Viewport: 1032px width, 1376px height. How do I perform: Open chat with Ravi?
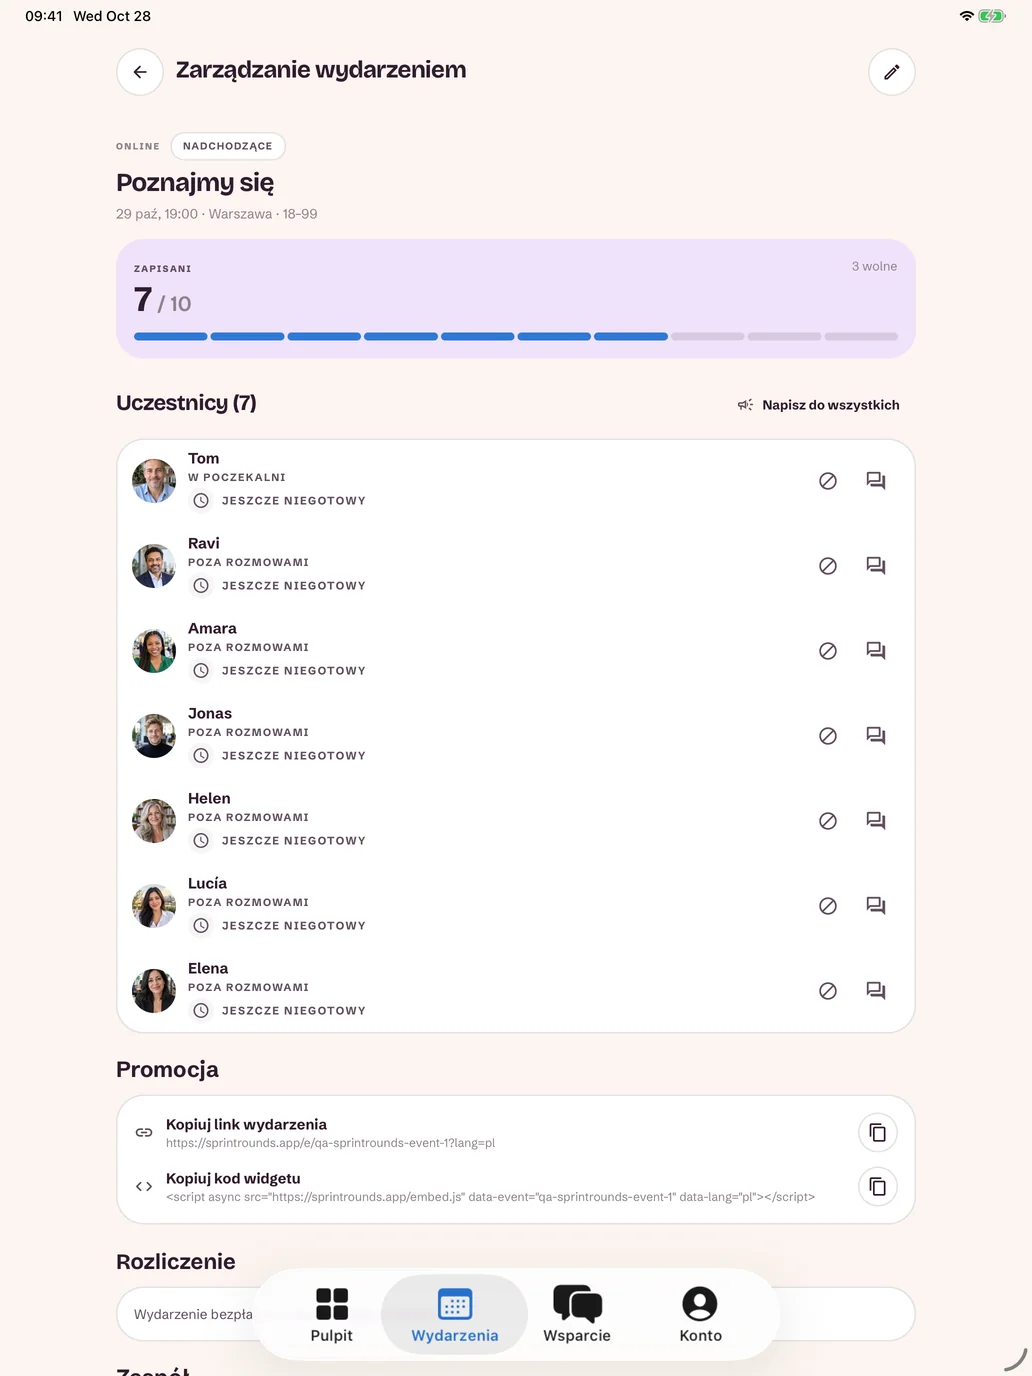(876, 566)
